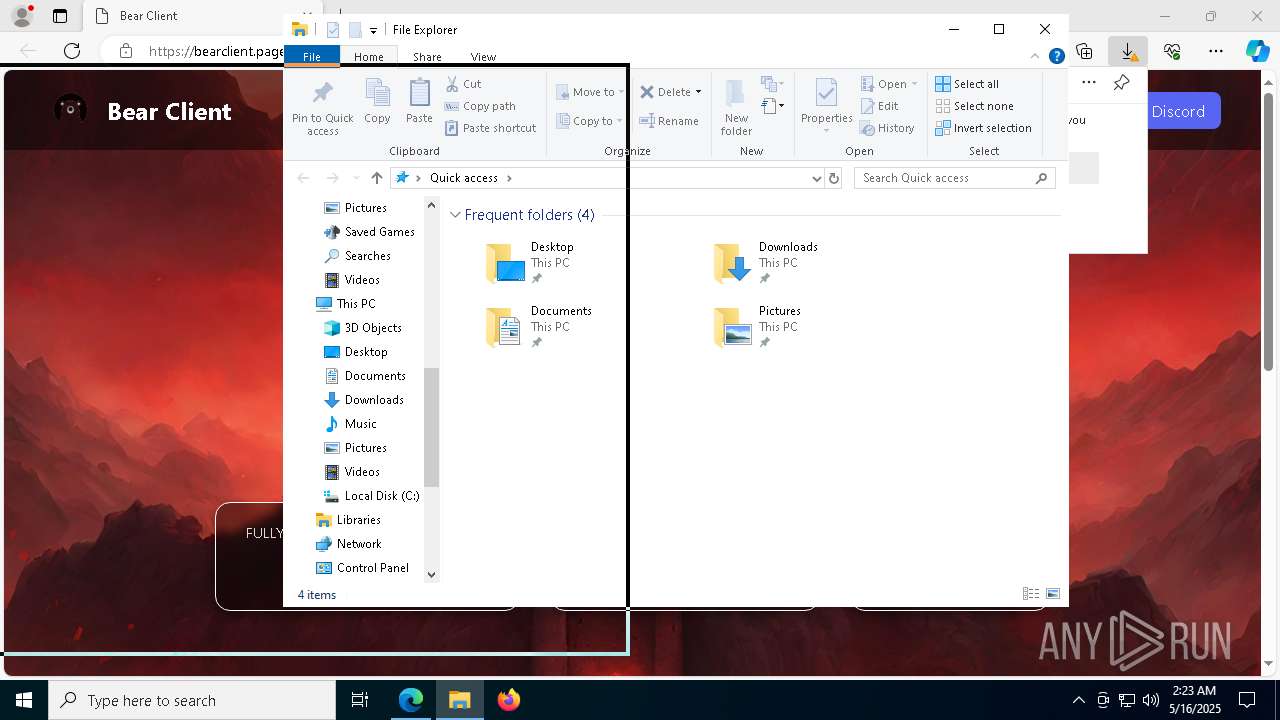Click Edit in the Open group
Viewport: 1280px width, 720px height.
click(879, 106)
